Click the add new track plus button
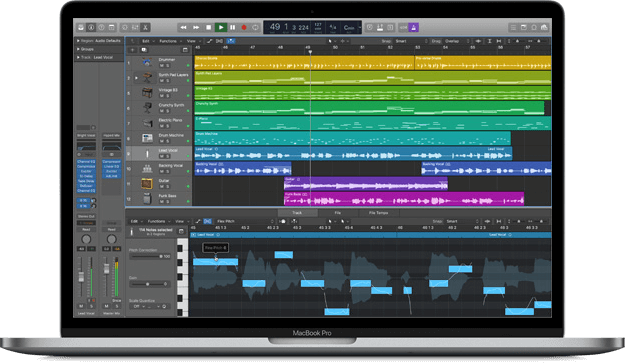The height and width of the screenshot is (364, 625). pyautogui.click(x=133, y=50)
